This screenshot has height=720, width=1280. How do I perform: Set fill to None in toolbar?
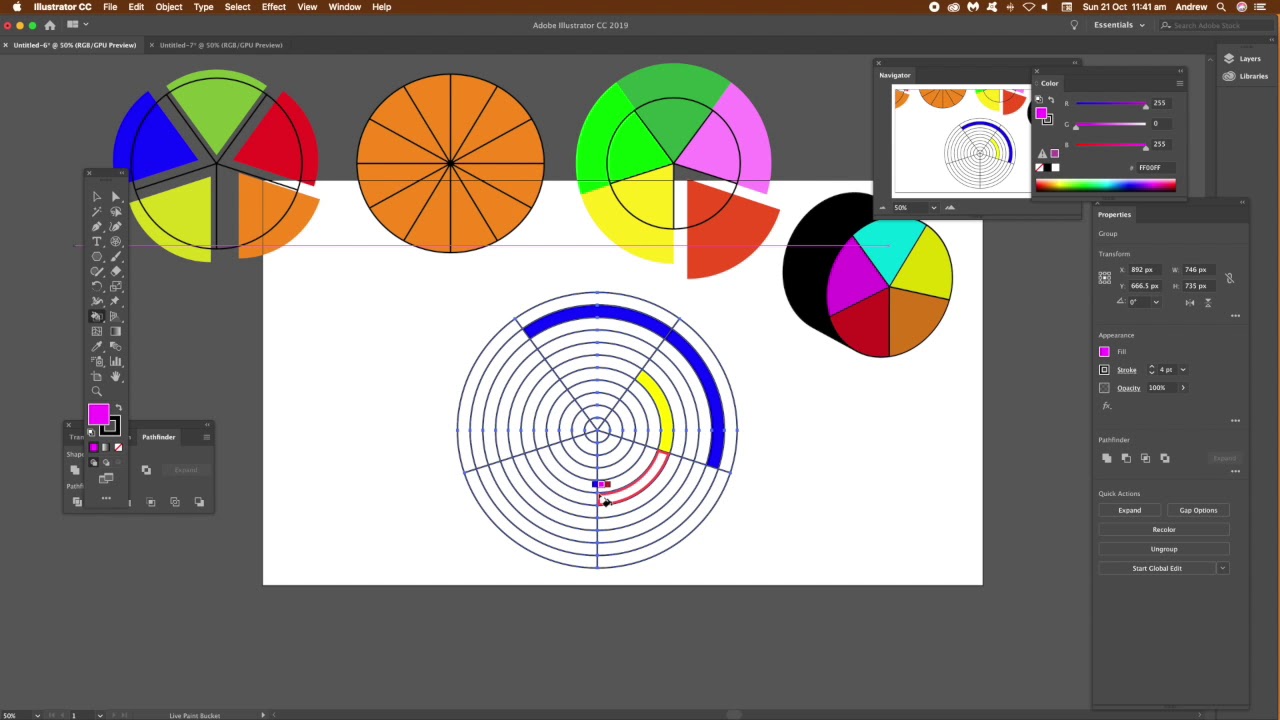pyautogui.click(x=118, y=447)
